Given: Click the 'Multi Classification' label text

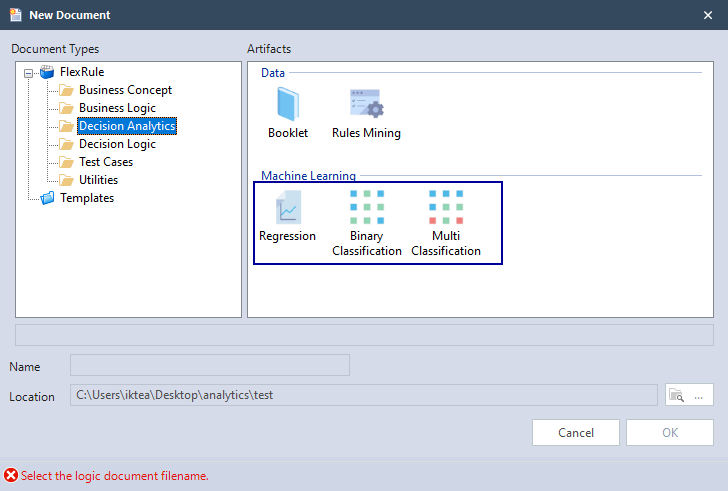Looking at the screenshot, I should pos(446,244).
